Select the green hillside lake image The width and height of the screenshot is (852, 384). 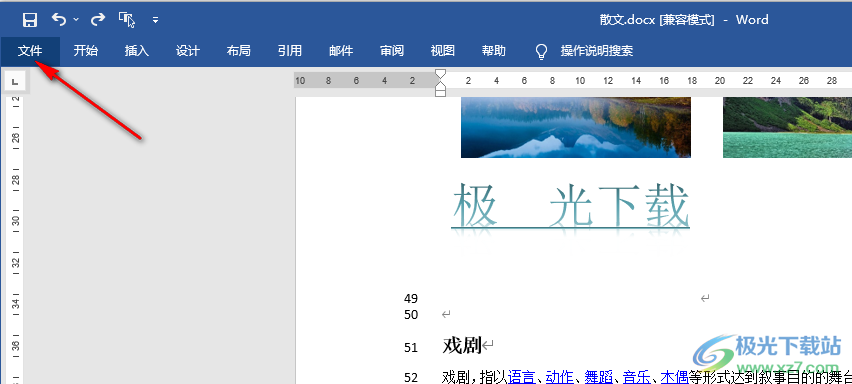coord(787,128)
